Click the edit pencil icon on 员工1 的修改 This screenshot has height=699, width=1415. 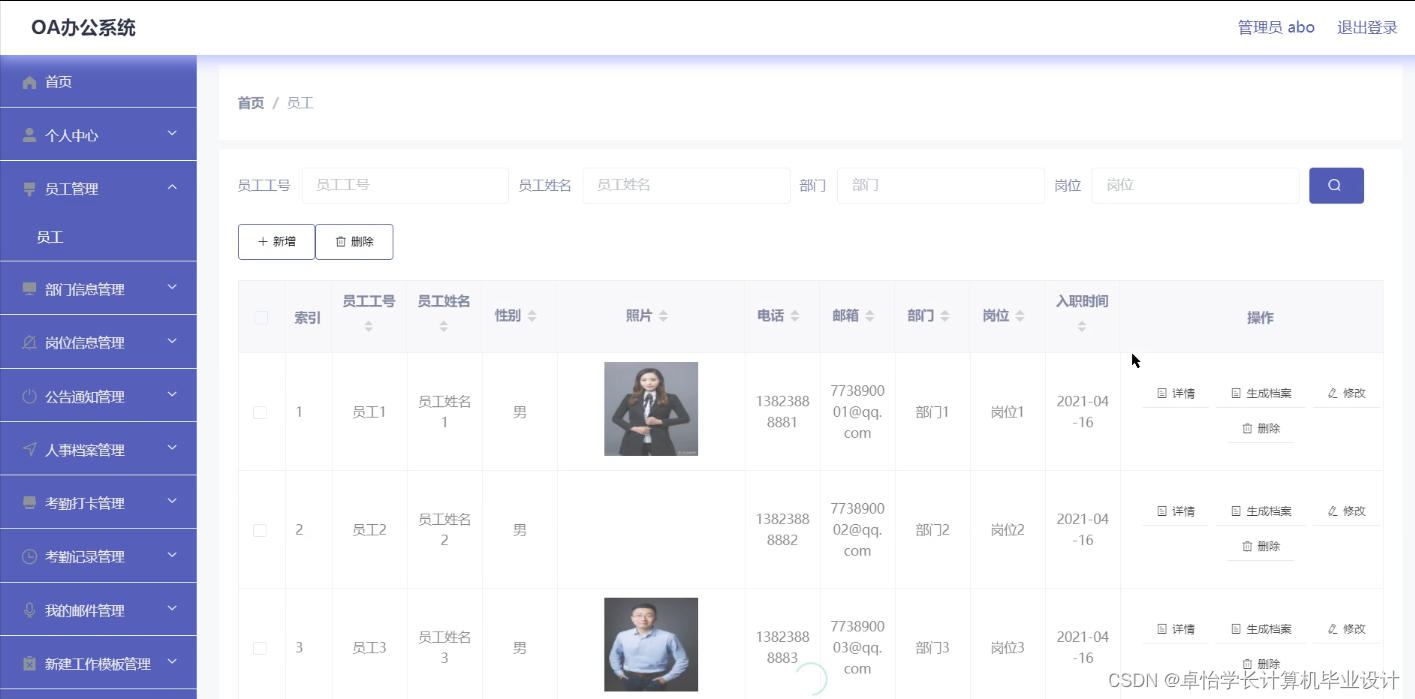click(1332, 392)
